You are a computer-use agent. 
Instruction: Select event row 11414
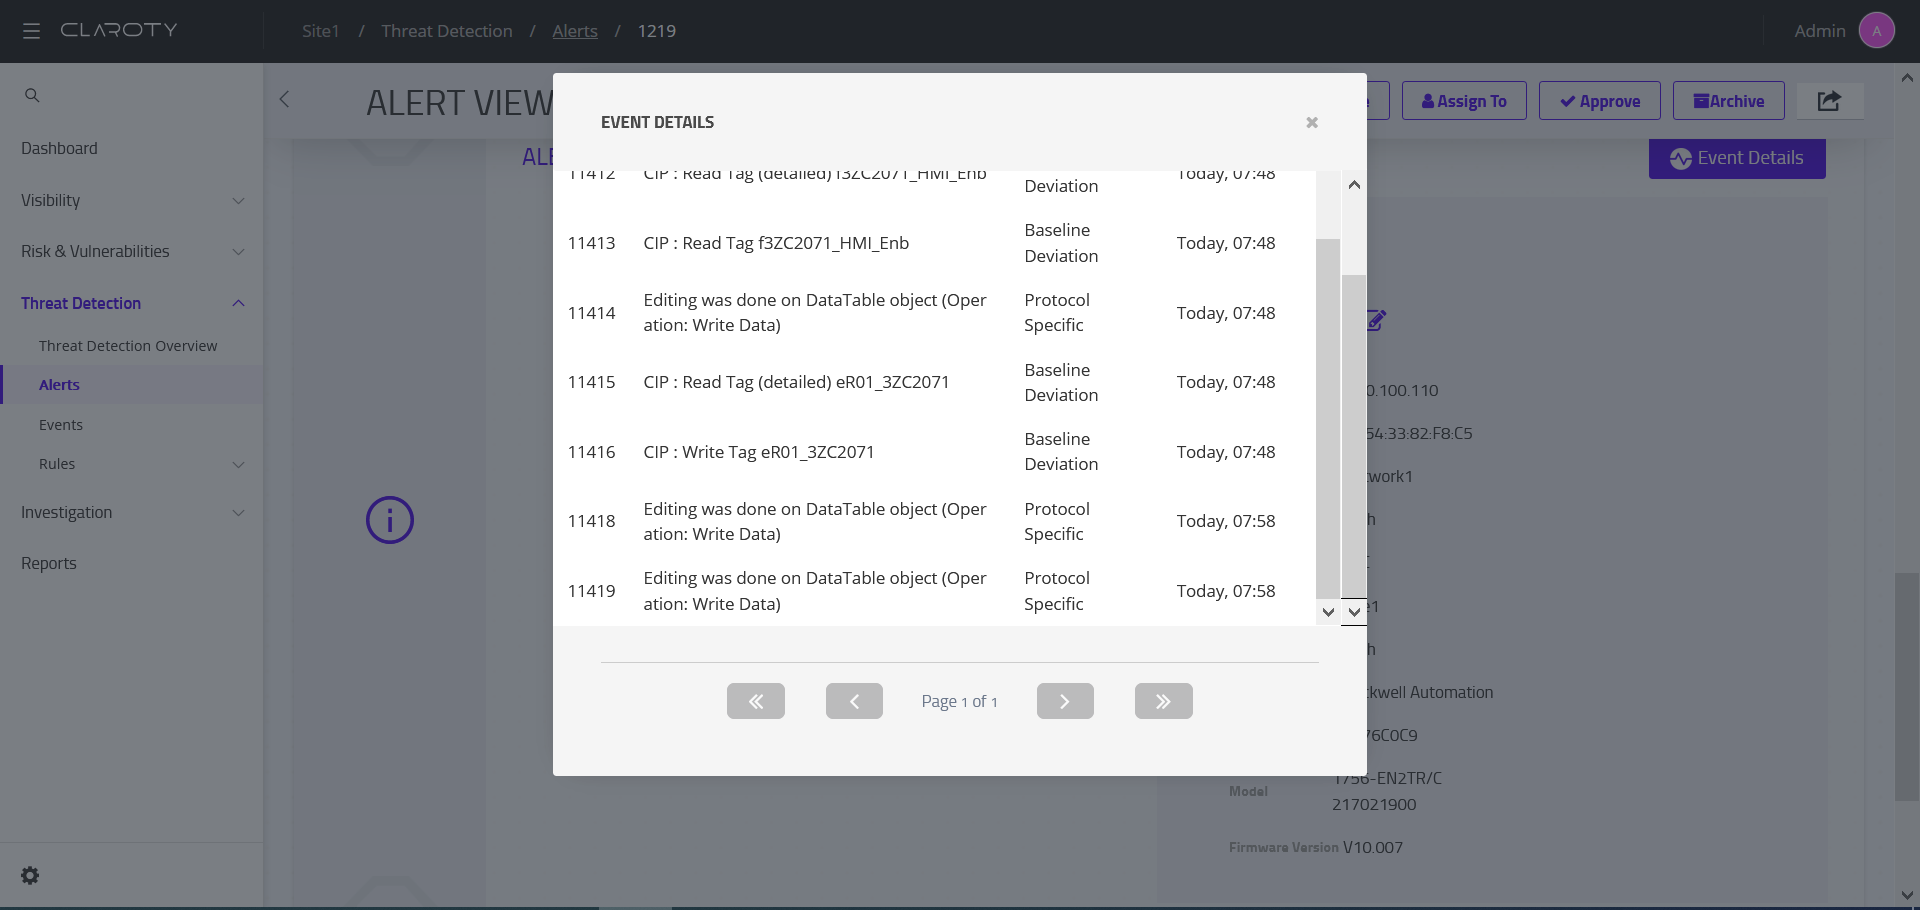pos(935,313)
